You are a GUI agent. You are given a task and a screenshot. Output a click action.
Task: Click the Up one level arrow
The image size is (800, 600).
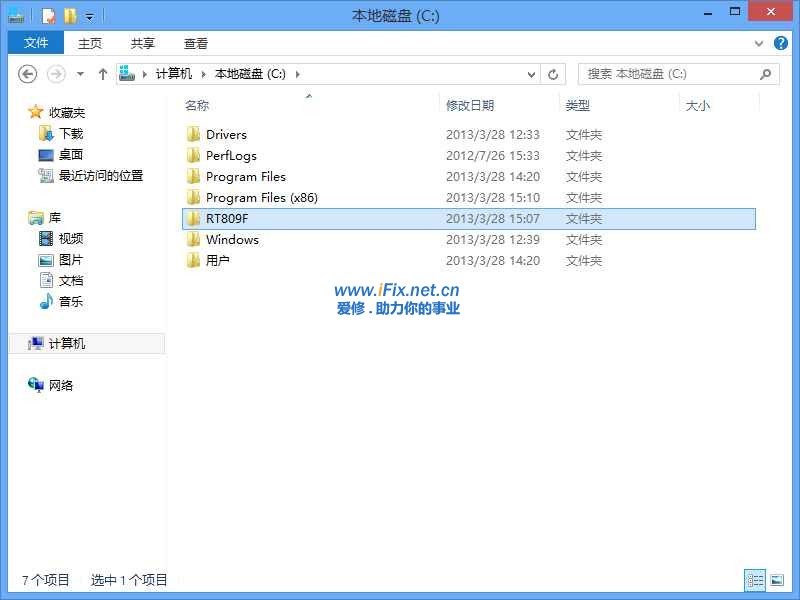tap(103, 74)
